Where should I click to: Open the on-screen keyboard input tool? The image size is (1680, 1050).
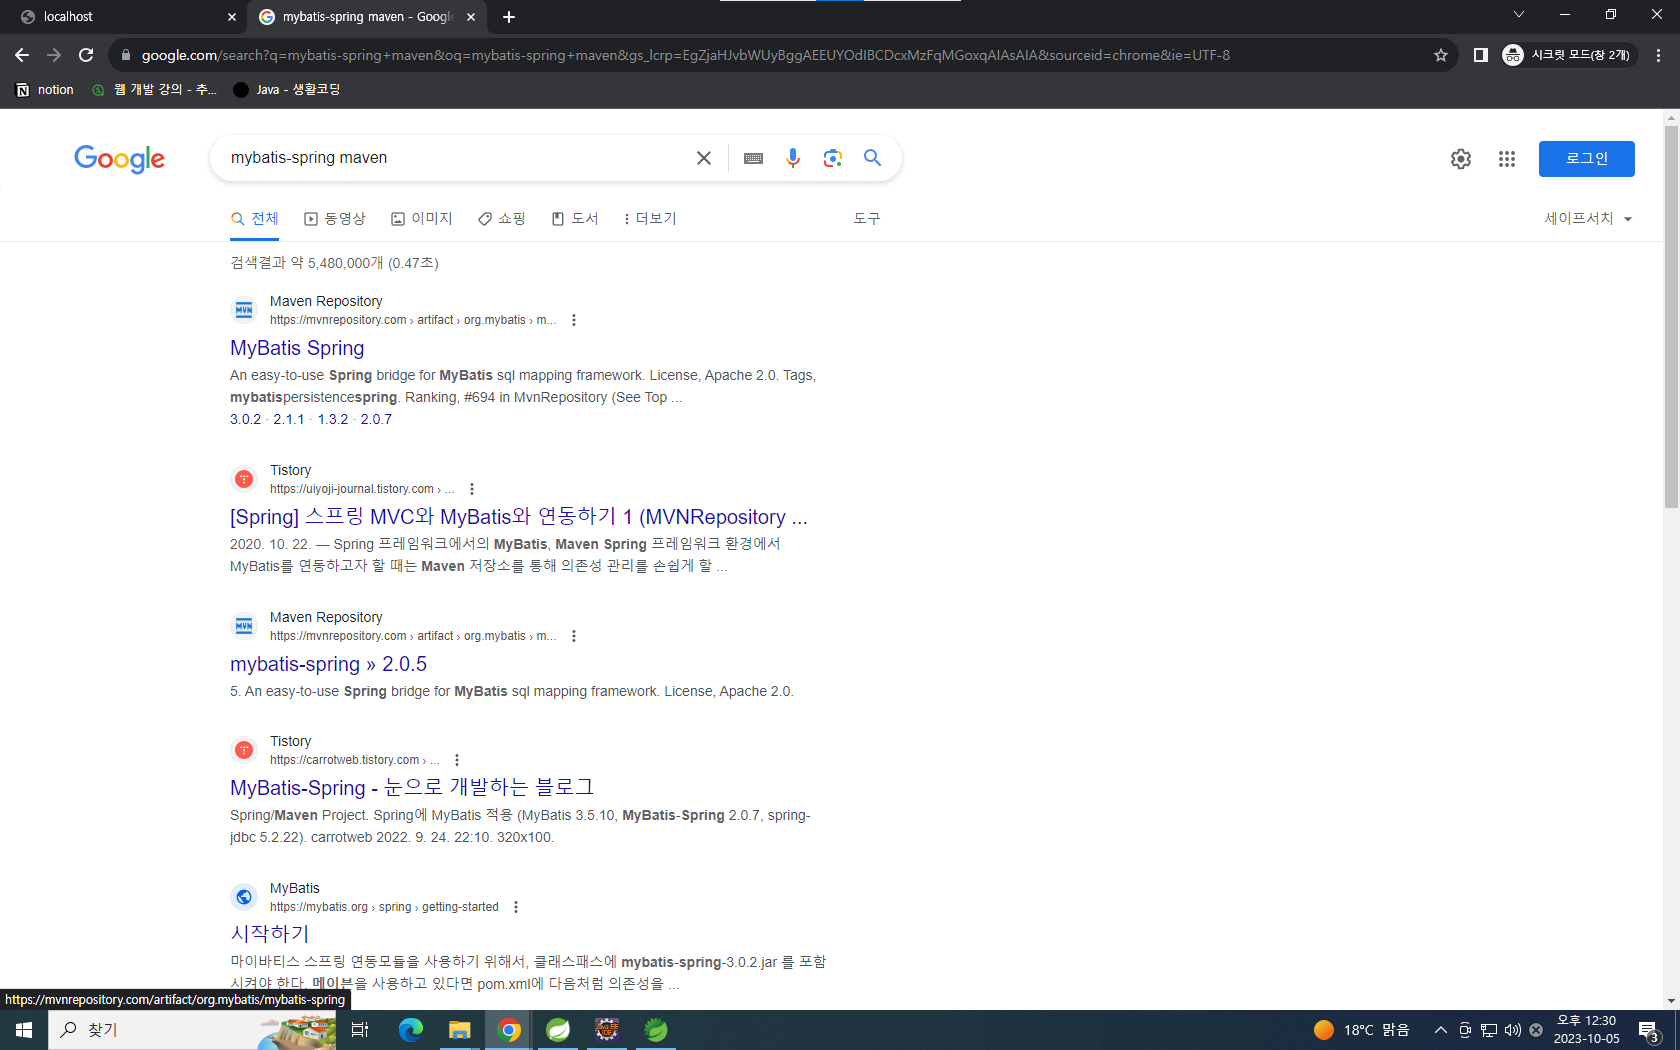[754, 158]
